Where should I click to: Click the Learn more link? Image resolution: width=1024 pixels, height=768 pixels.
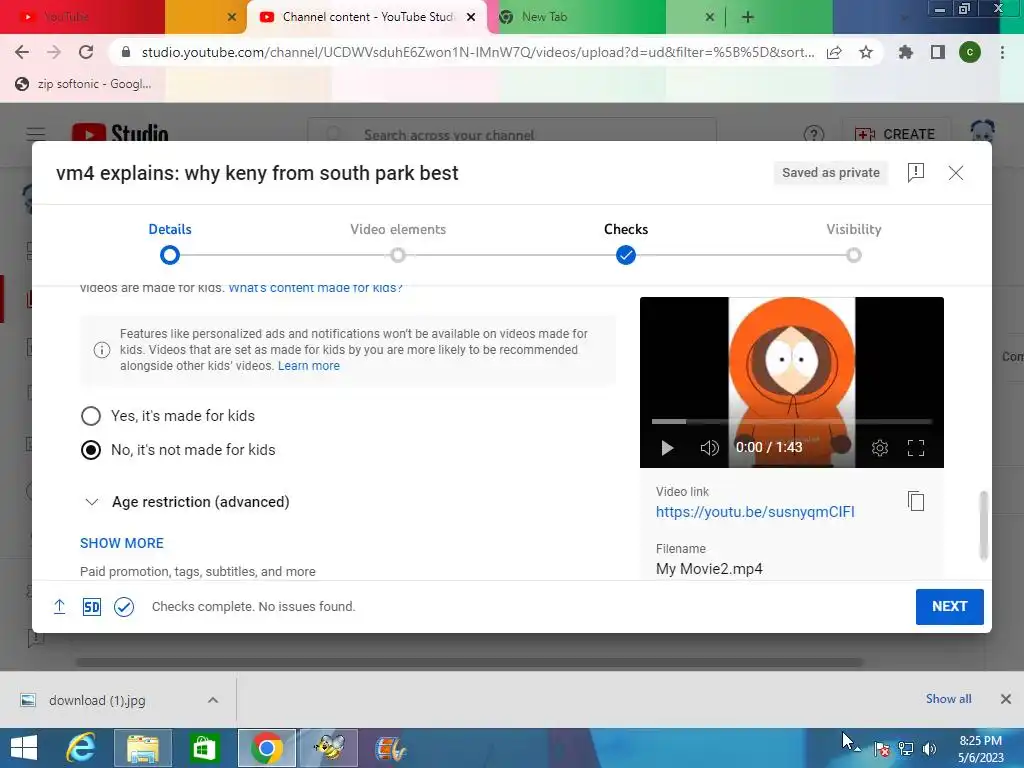[x=309, y=366]
